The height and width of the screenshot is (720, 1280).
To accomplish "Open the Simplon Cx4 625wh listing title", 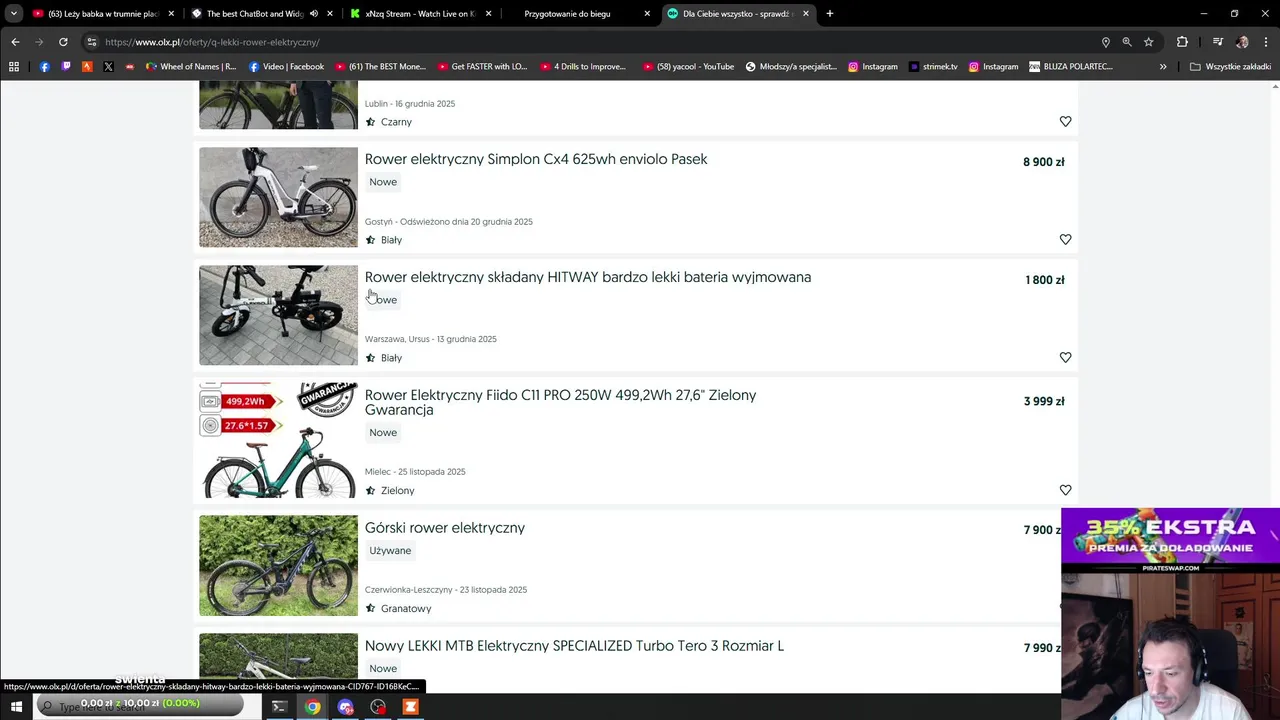I will [536, 159].
